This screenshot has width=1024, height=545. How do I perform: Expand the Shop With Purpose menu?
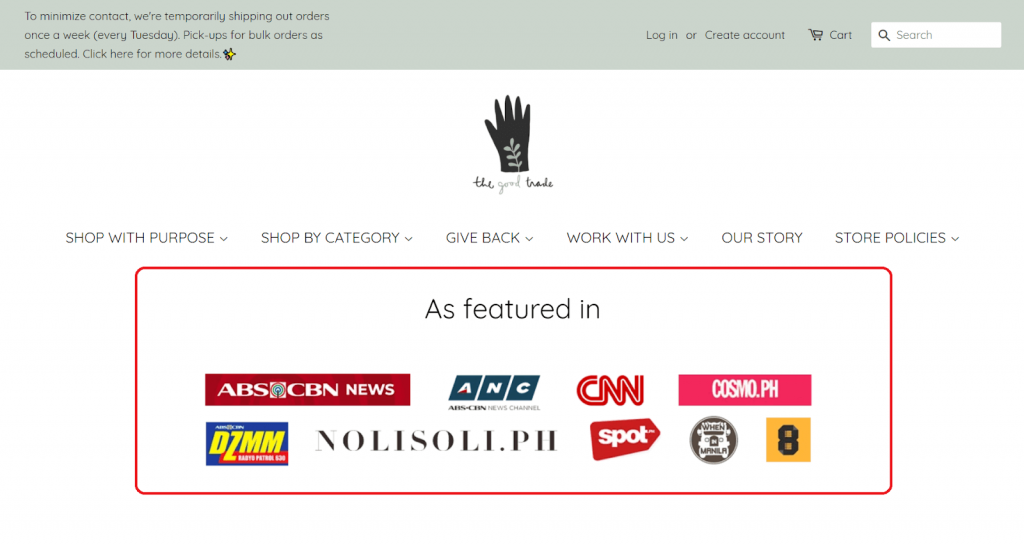point(146,238)
